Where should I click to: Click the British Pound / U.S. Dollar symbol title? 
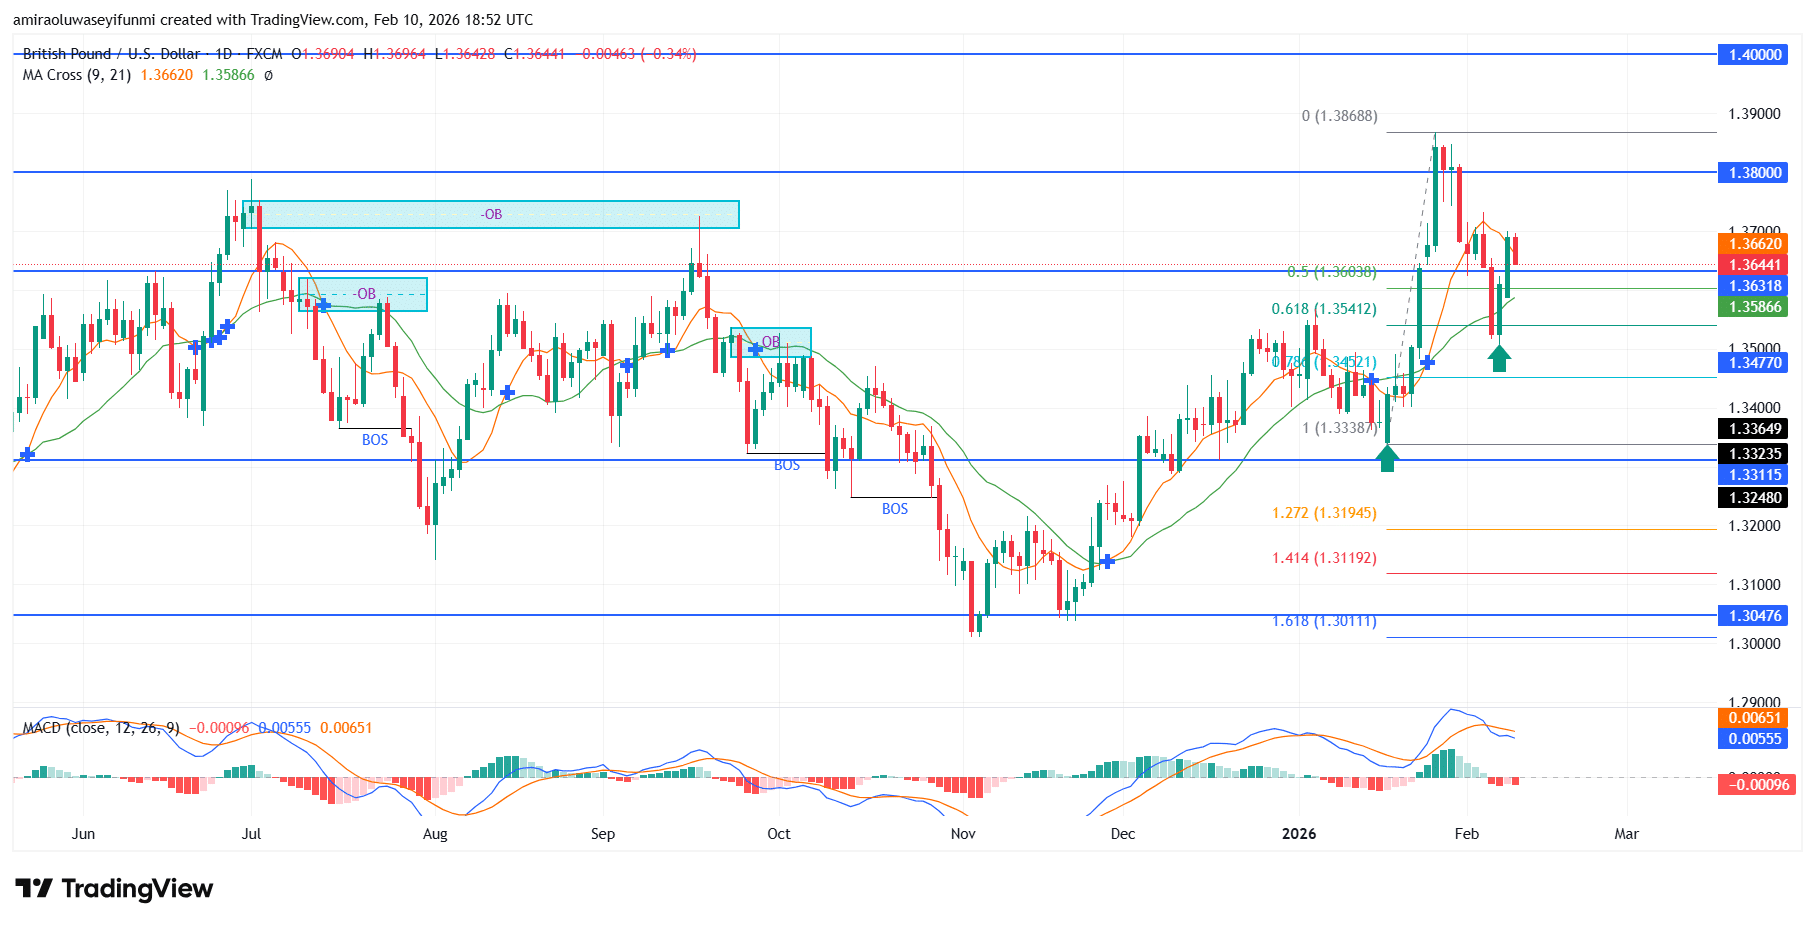[110, 54]
